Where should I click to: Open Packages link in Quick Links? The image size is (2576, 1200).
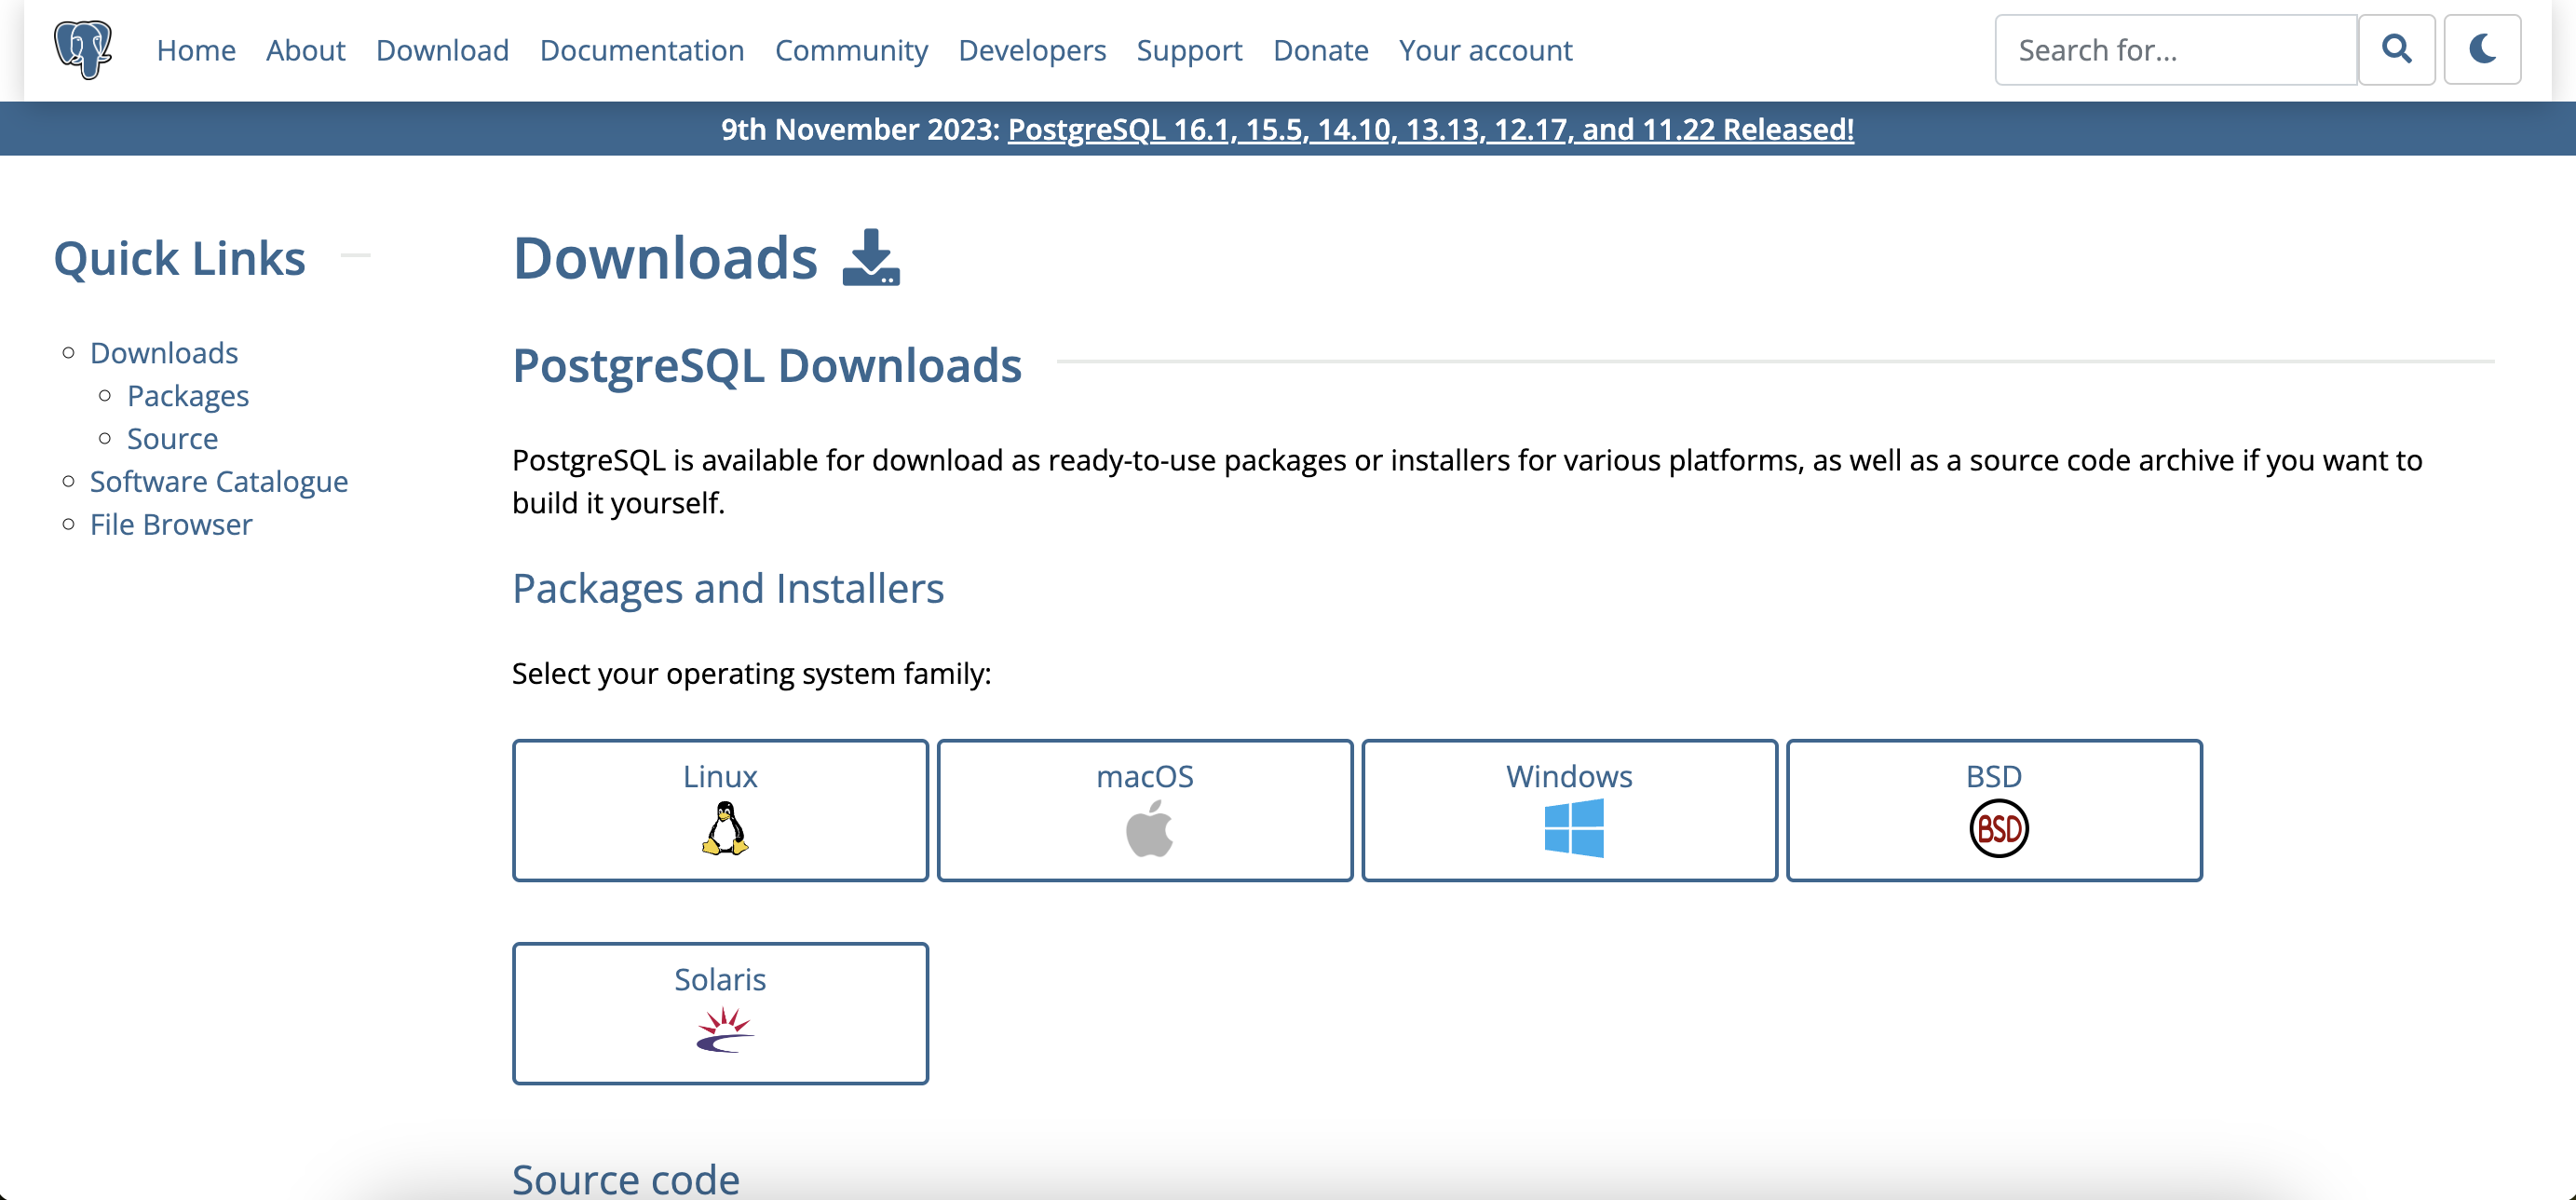point(188,396)
